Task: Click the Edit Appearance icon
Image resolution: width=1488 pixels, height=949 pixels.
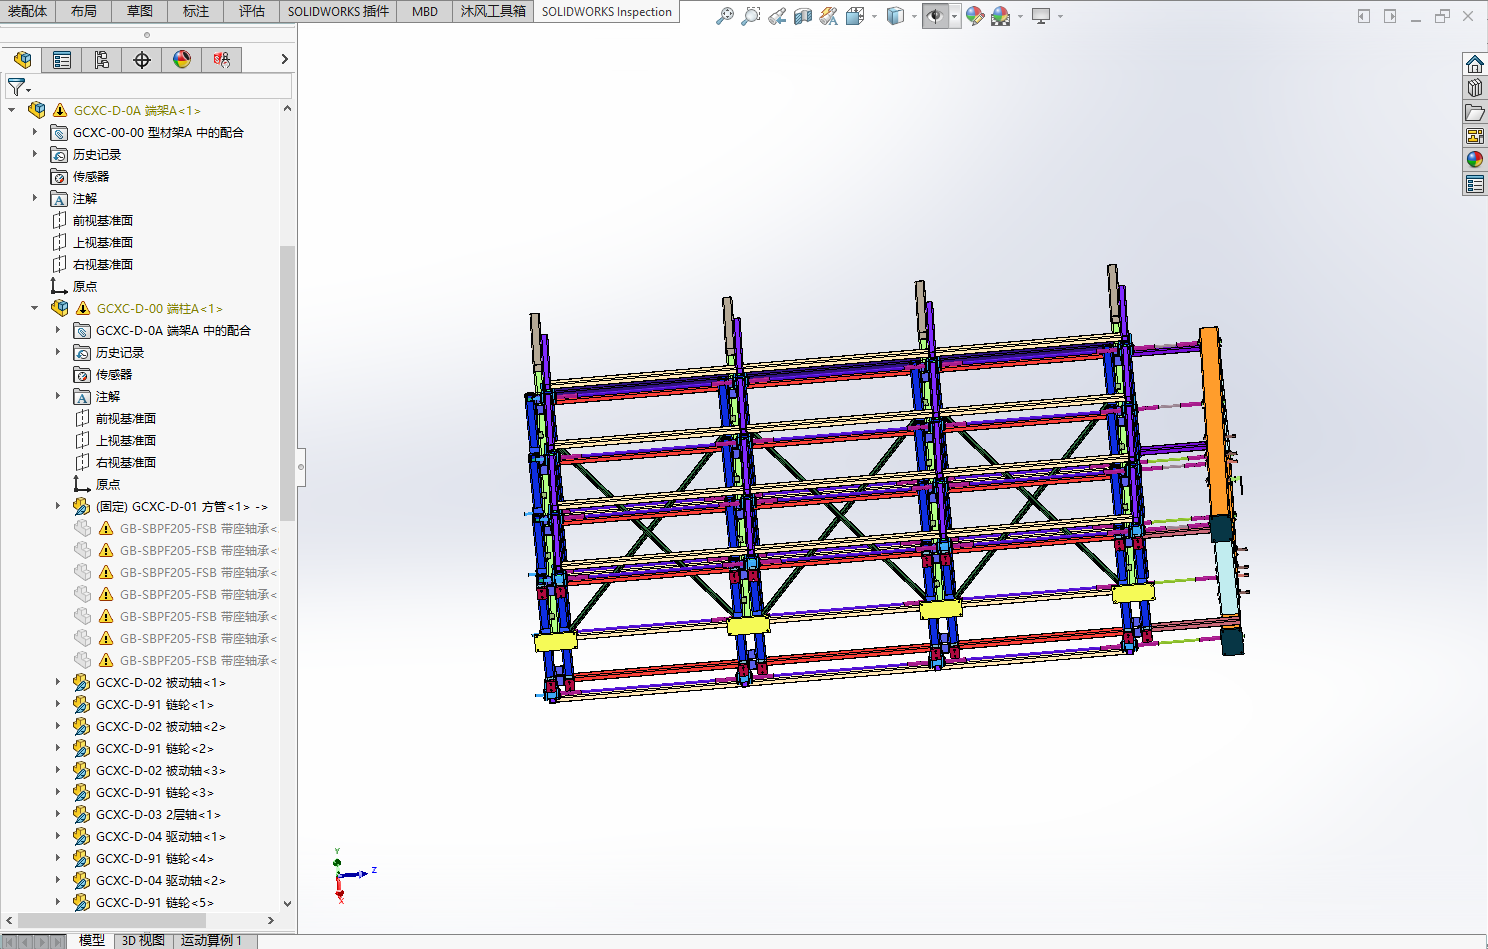Action: click(975, 16)
